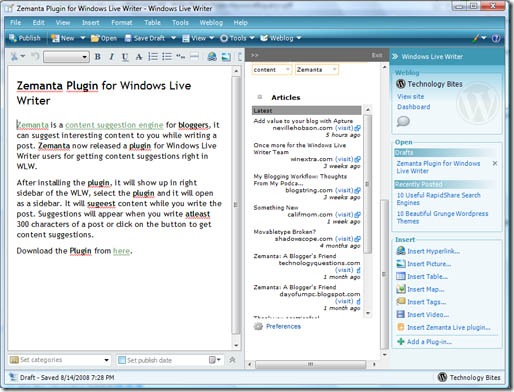Click the comments speech bubble icon
The image size is (514, 392).
[x=403, y=121]
